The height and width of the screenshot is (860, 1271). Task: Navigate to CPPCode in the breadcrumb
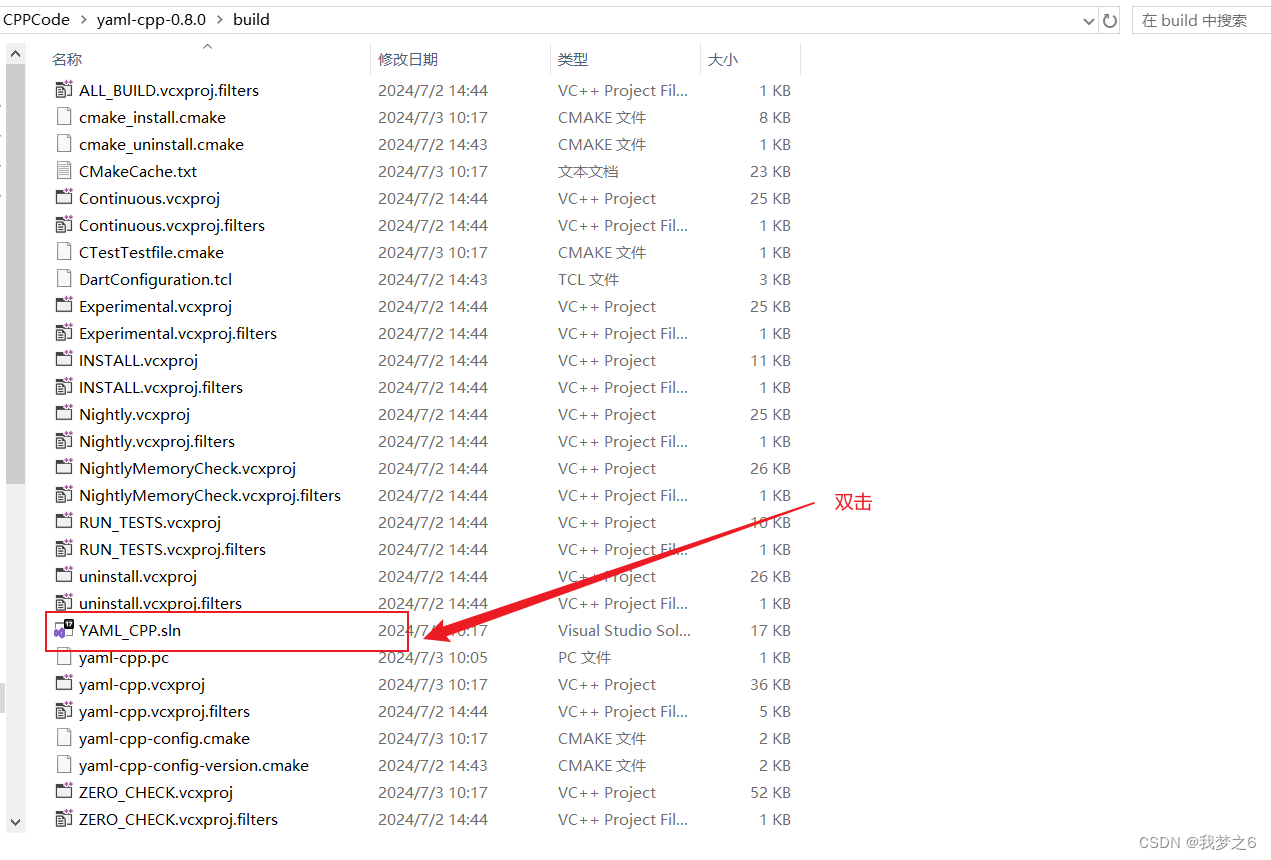(x=38, y=19)
